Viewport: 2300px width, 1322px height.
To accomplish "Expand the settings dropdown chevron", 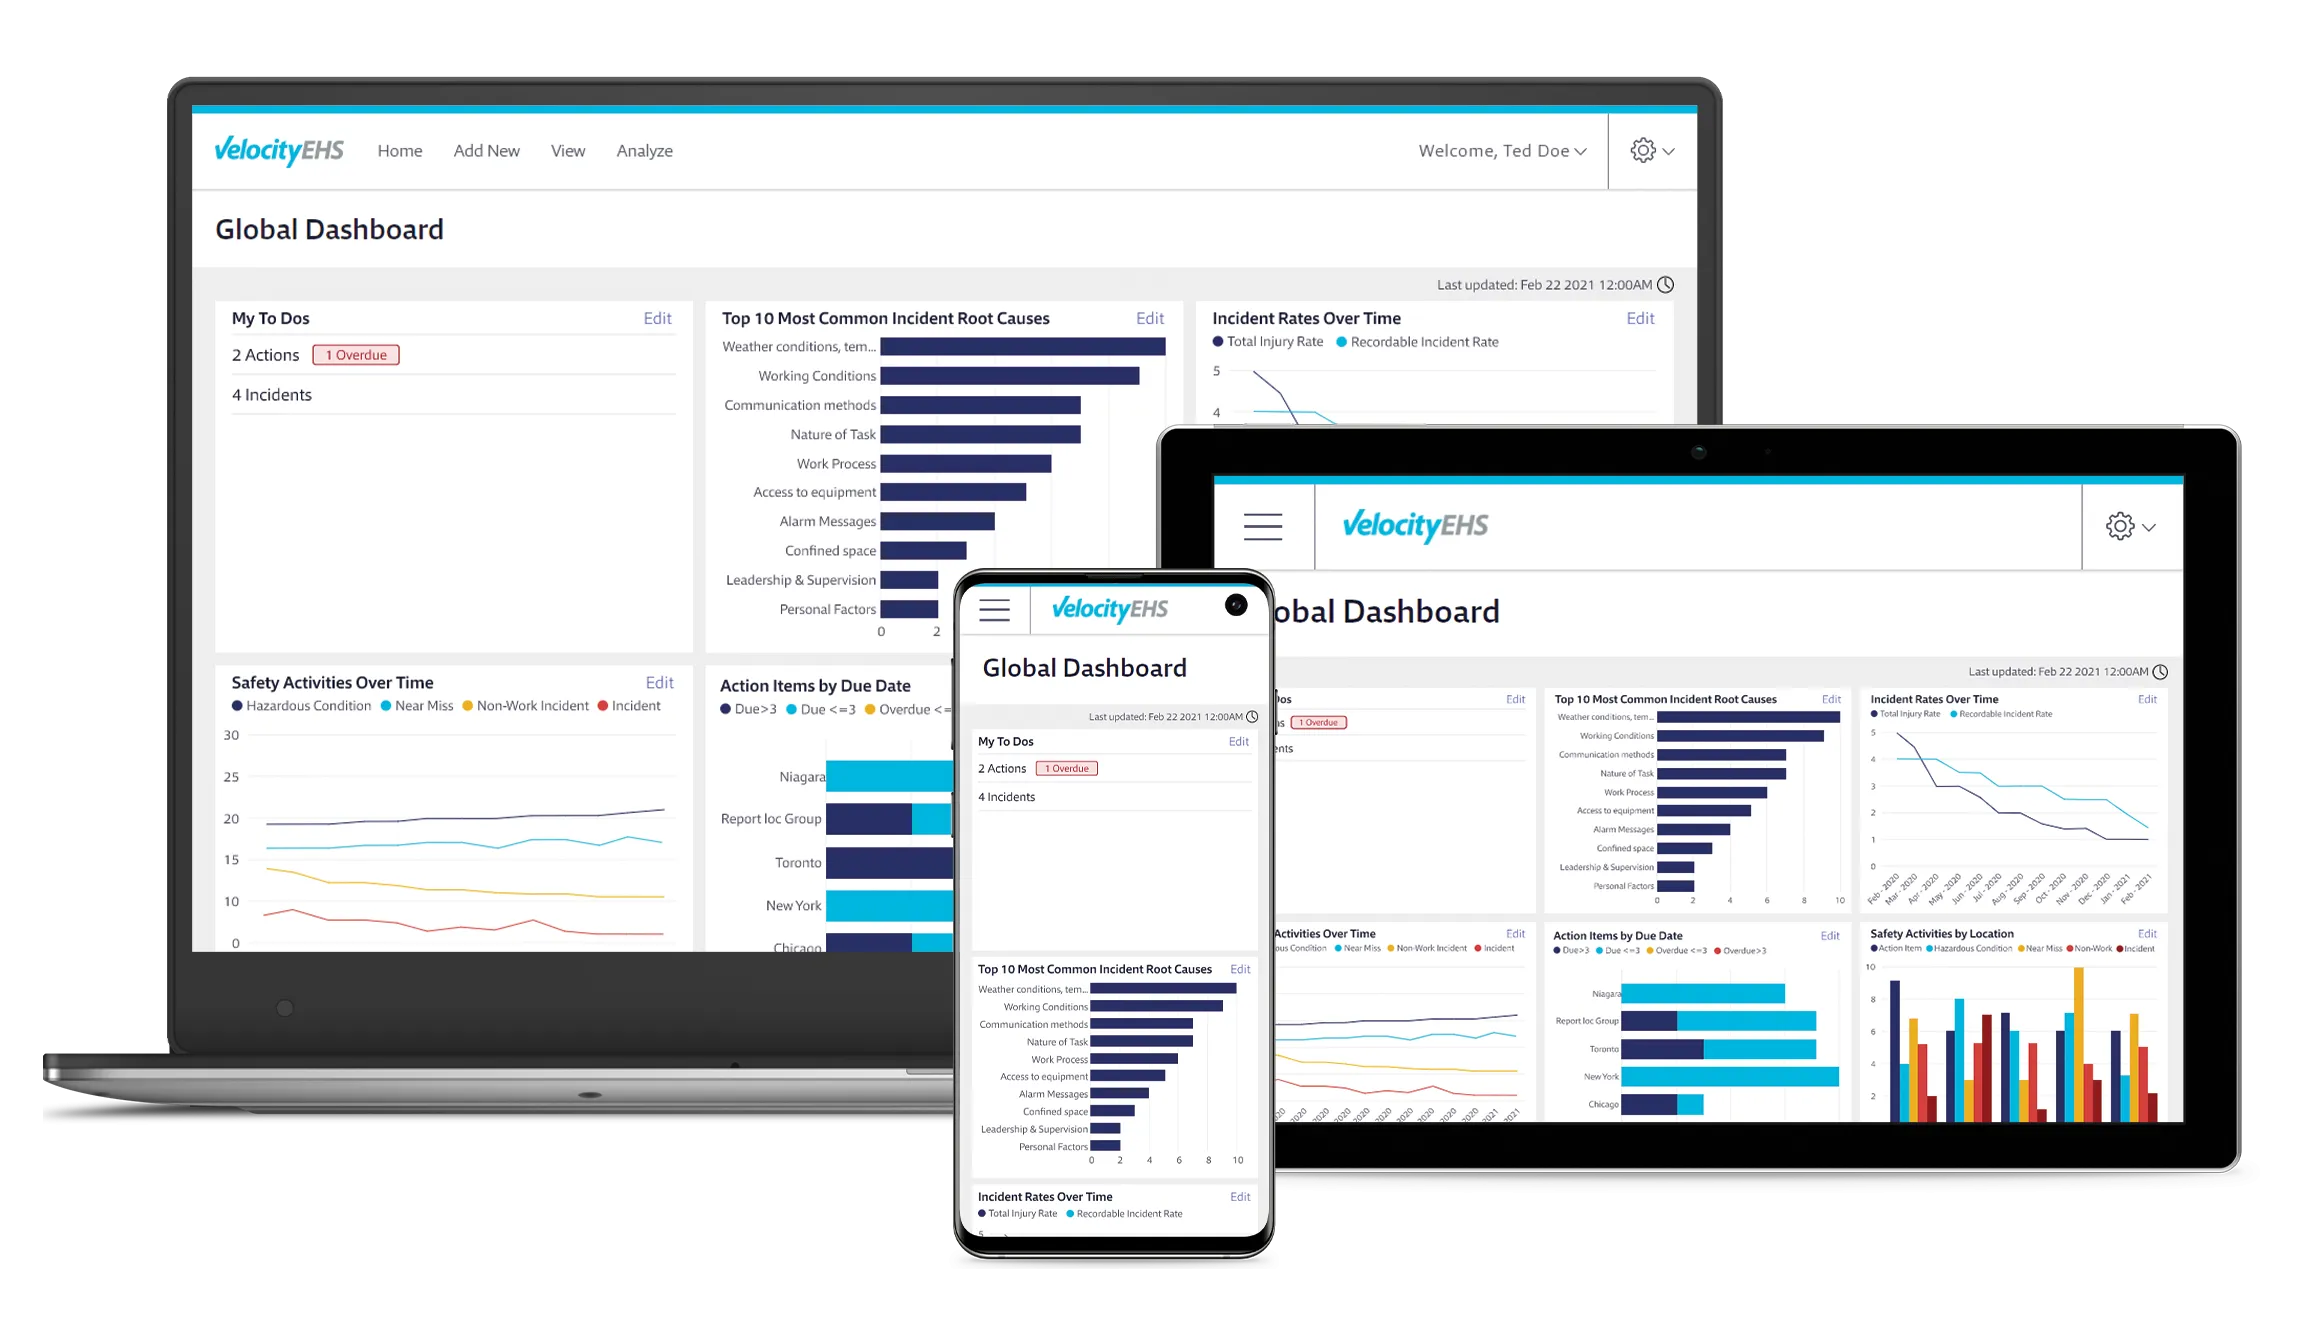I will pos(1668,150).
